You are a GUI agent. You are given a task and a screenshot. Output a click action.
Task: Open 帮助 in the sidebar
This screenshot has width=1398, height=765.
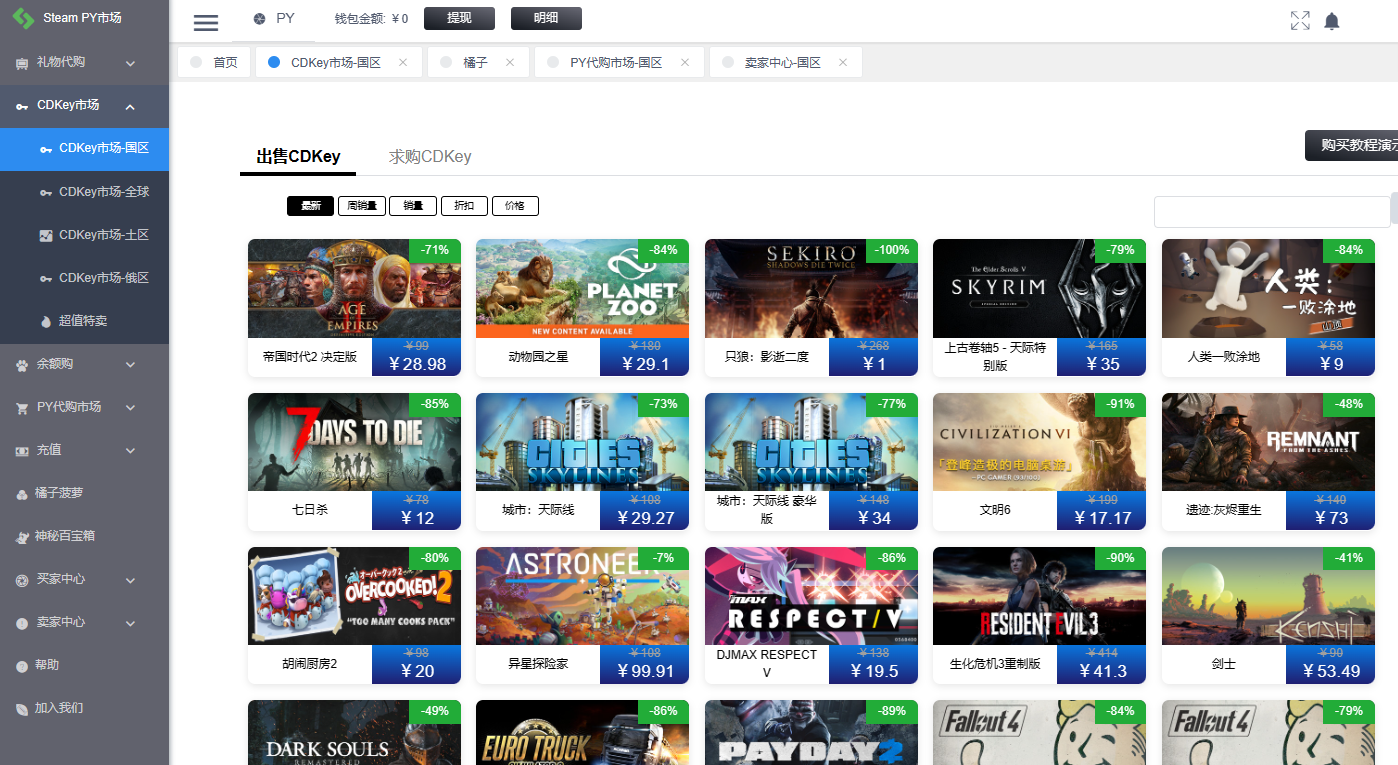(84, 666)
